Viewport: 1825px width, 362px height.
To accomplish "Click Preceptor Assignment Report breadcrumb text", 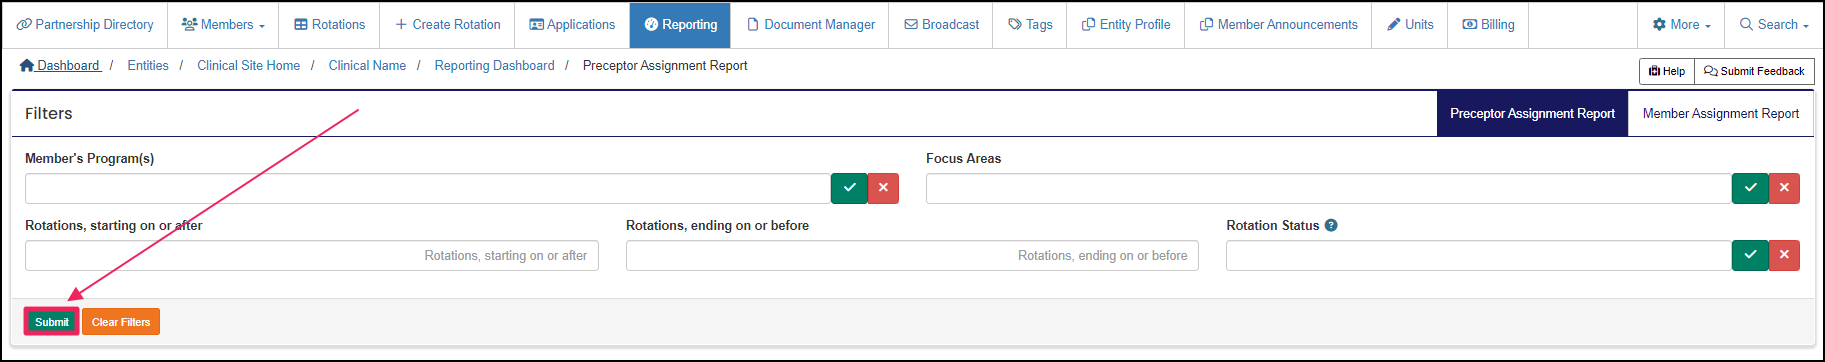I will click(x=665, y=66).
